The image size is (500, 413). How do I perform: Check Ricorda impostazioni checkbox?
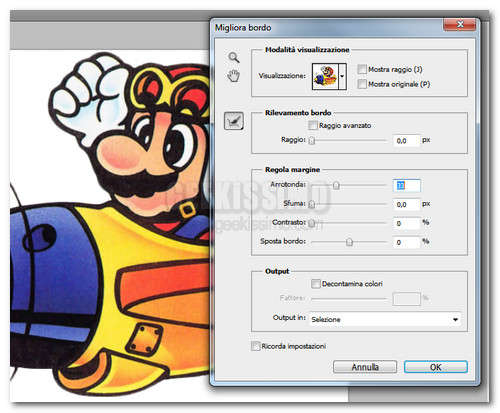256,346
